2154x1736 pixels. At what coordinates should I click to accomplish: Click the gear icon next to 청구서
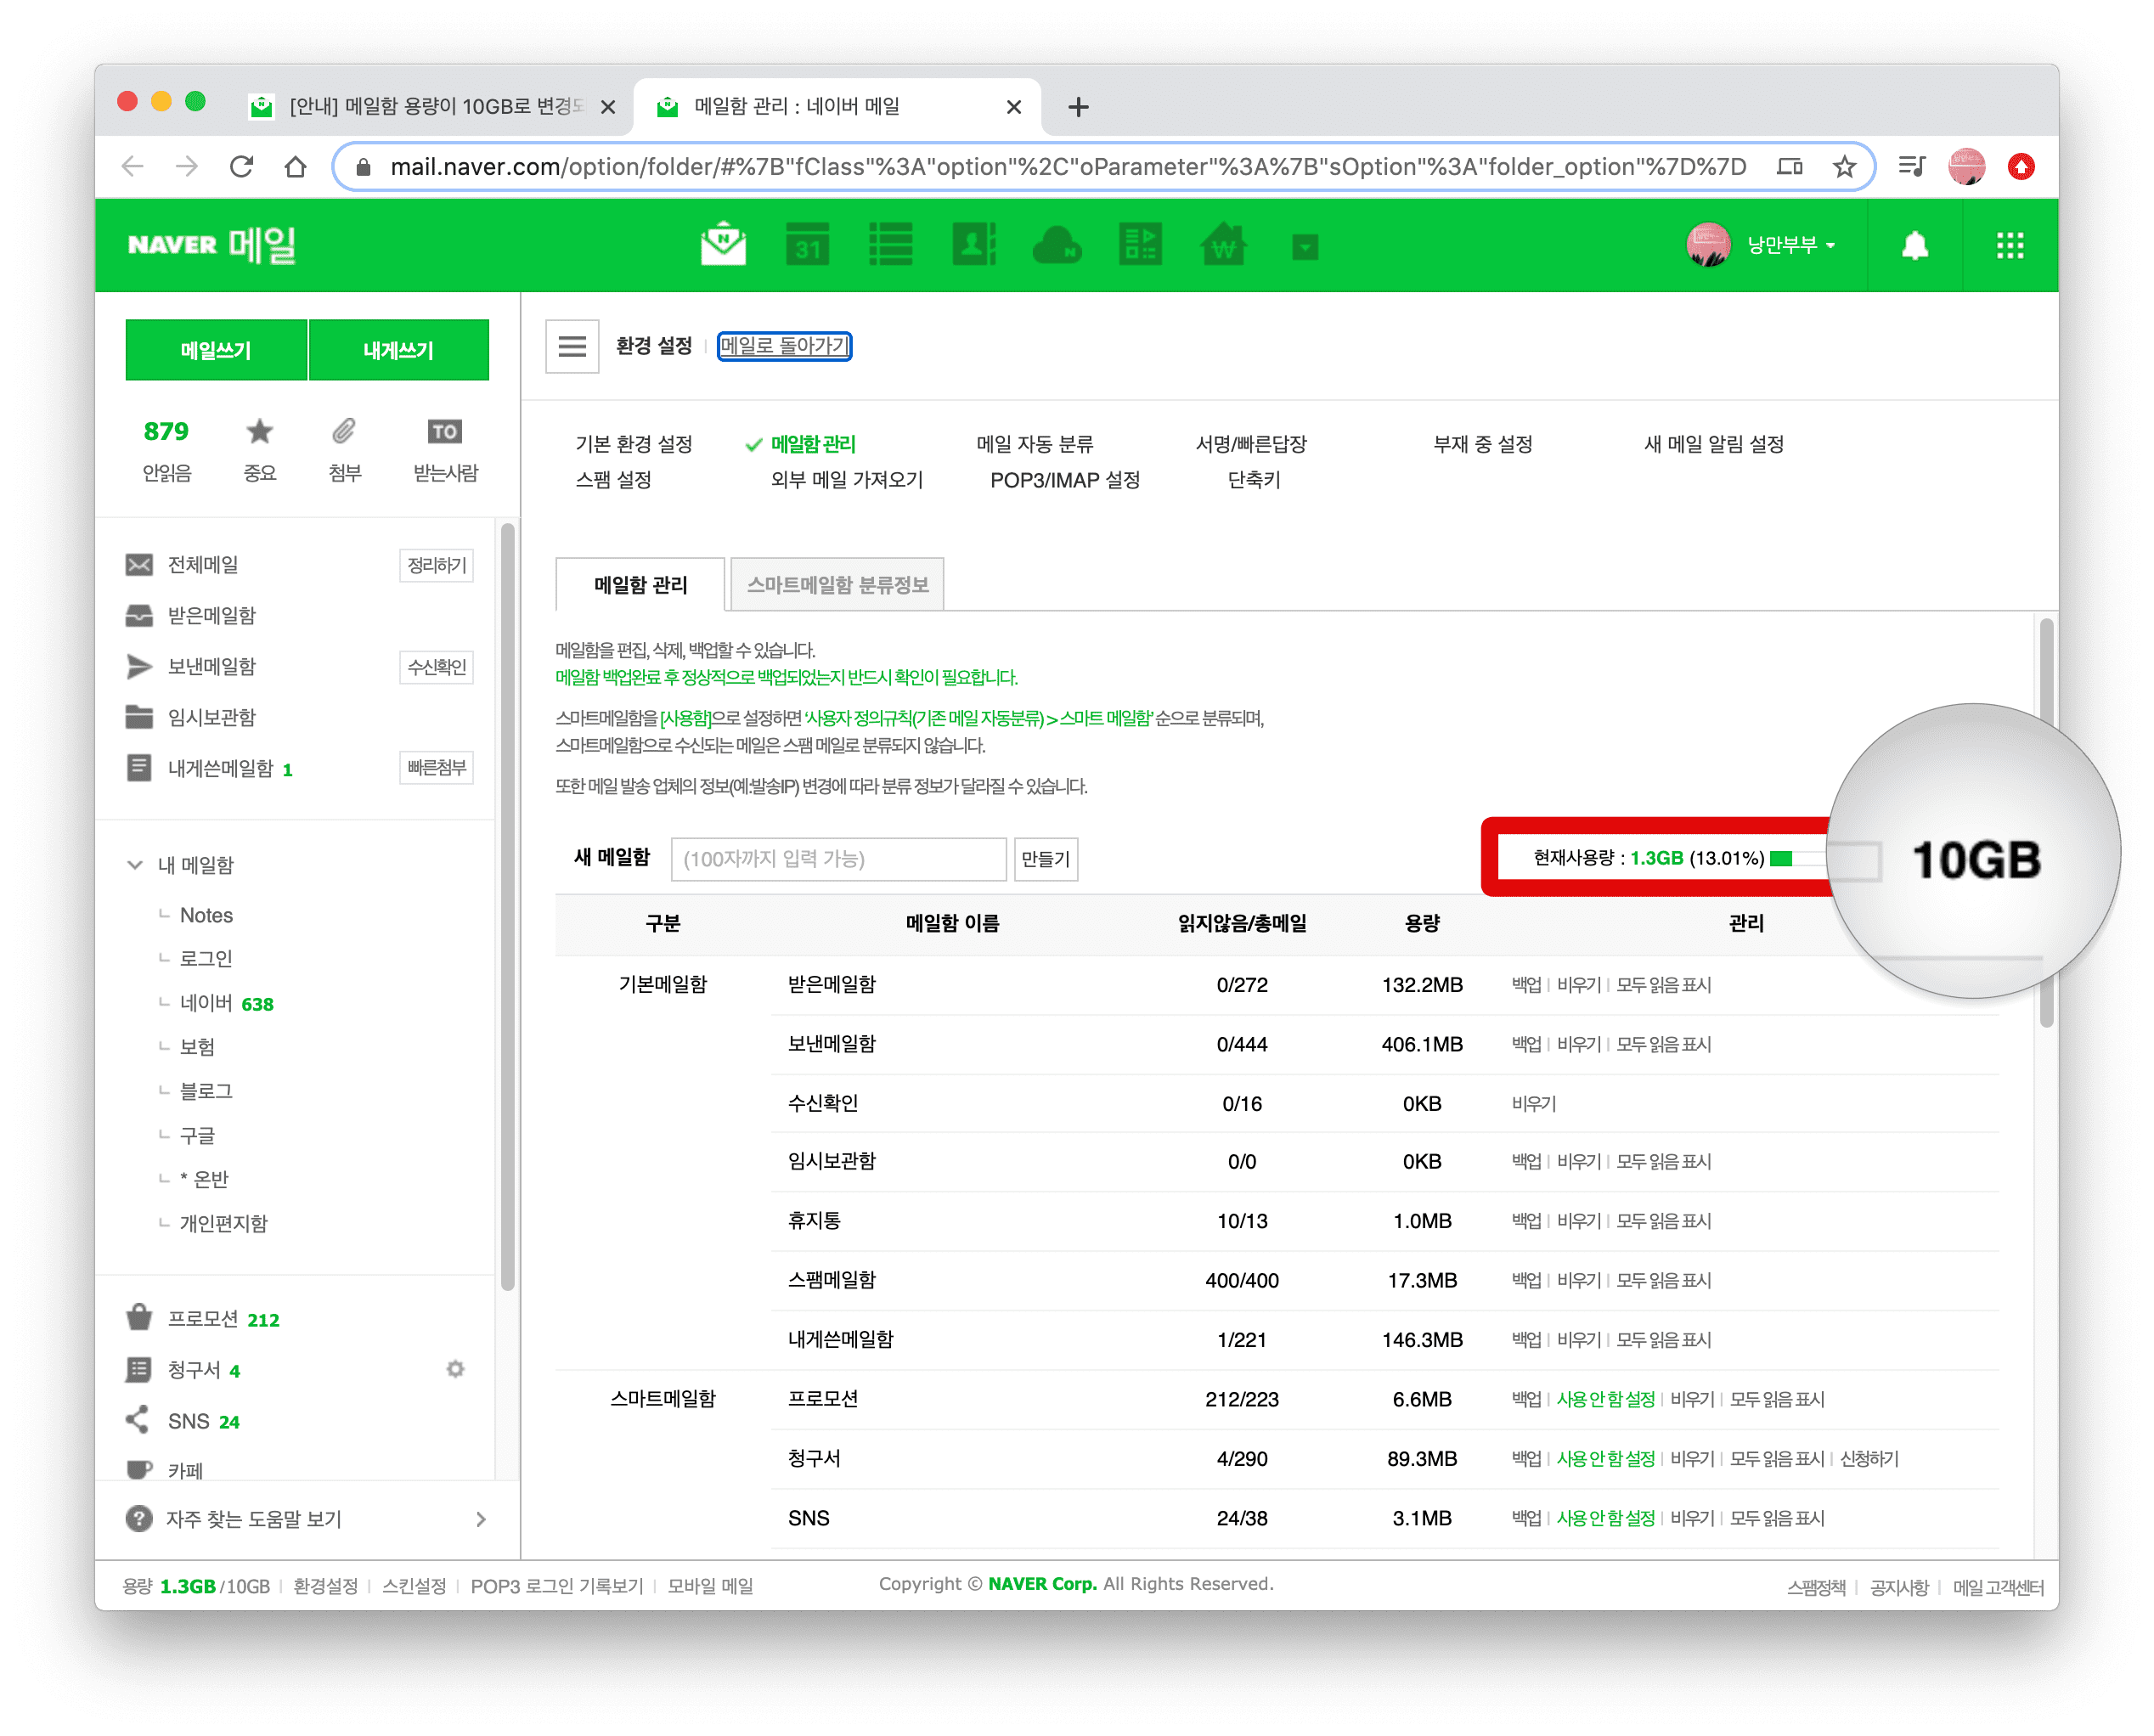click(x=455, y=1369)
